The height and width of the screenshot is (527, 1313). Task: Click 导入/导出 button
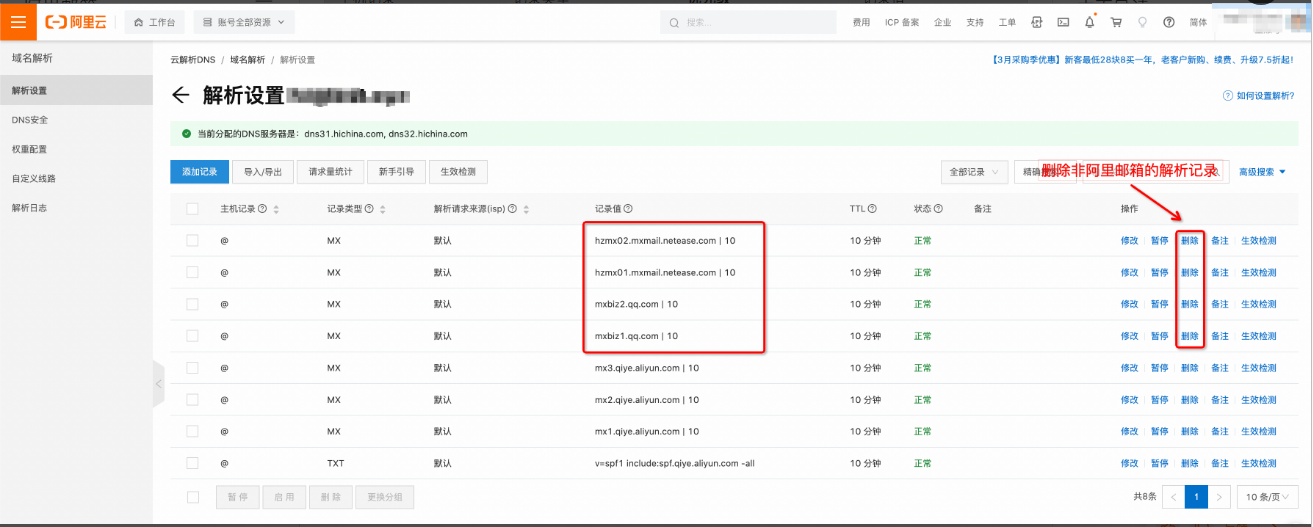(264, 172)
